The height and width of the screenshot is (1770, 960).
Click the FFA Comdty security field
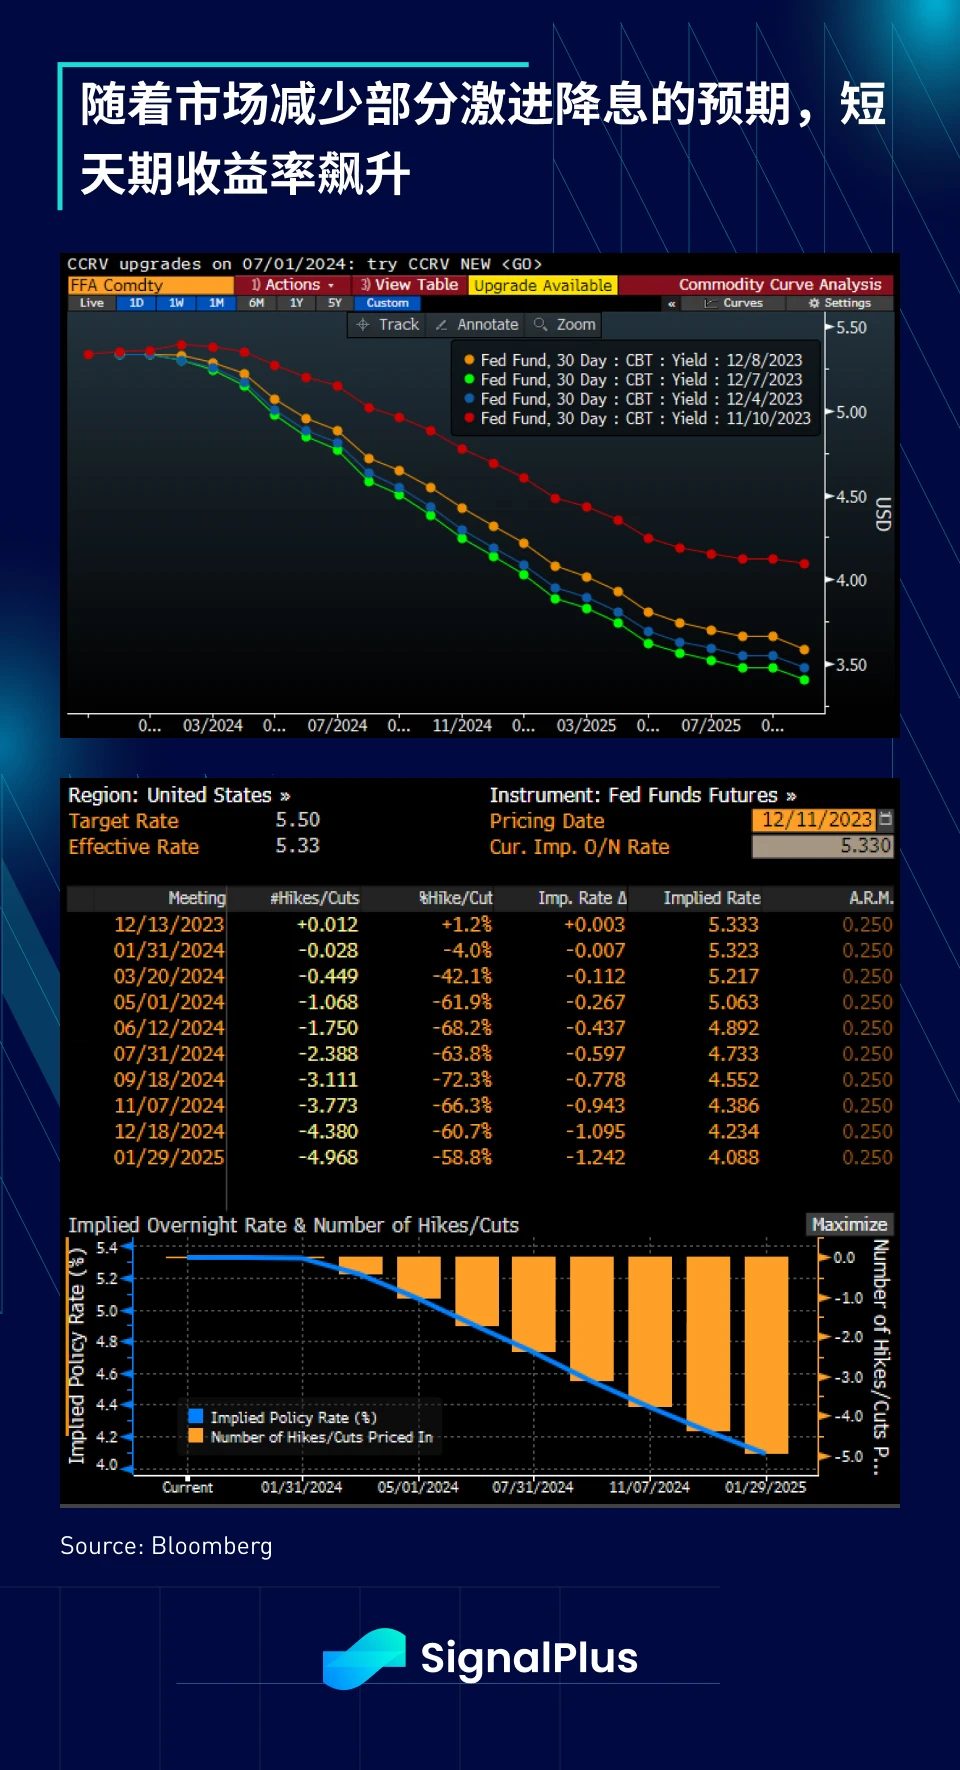pos(150,285)
